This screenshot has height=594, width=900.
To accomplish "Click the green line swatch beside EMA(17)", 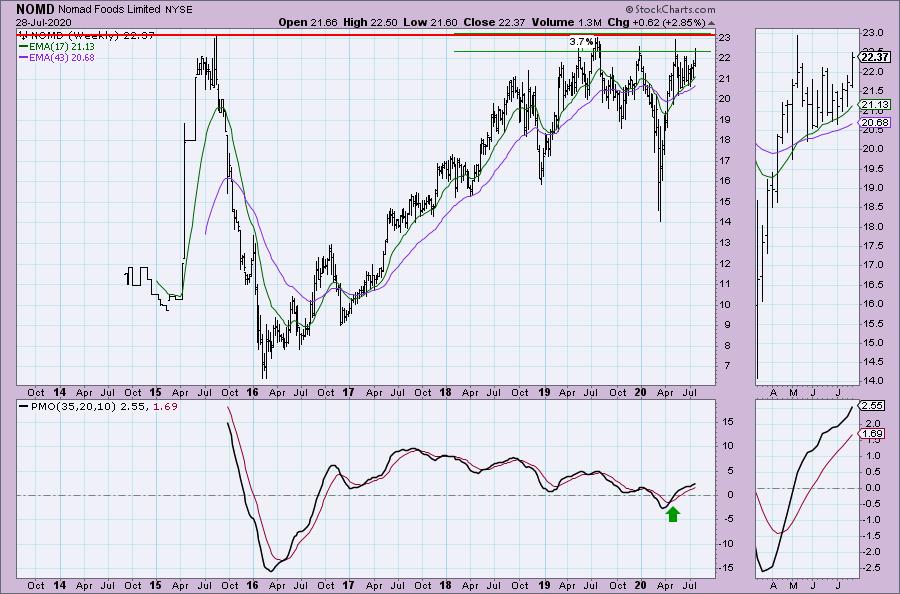I will click(x=23, y=46).
